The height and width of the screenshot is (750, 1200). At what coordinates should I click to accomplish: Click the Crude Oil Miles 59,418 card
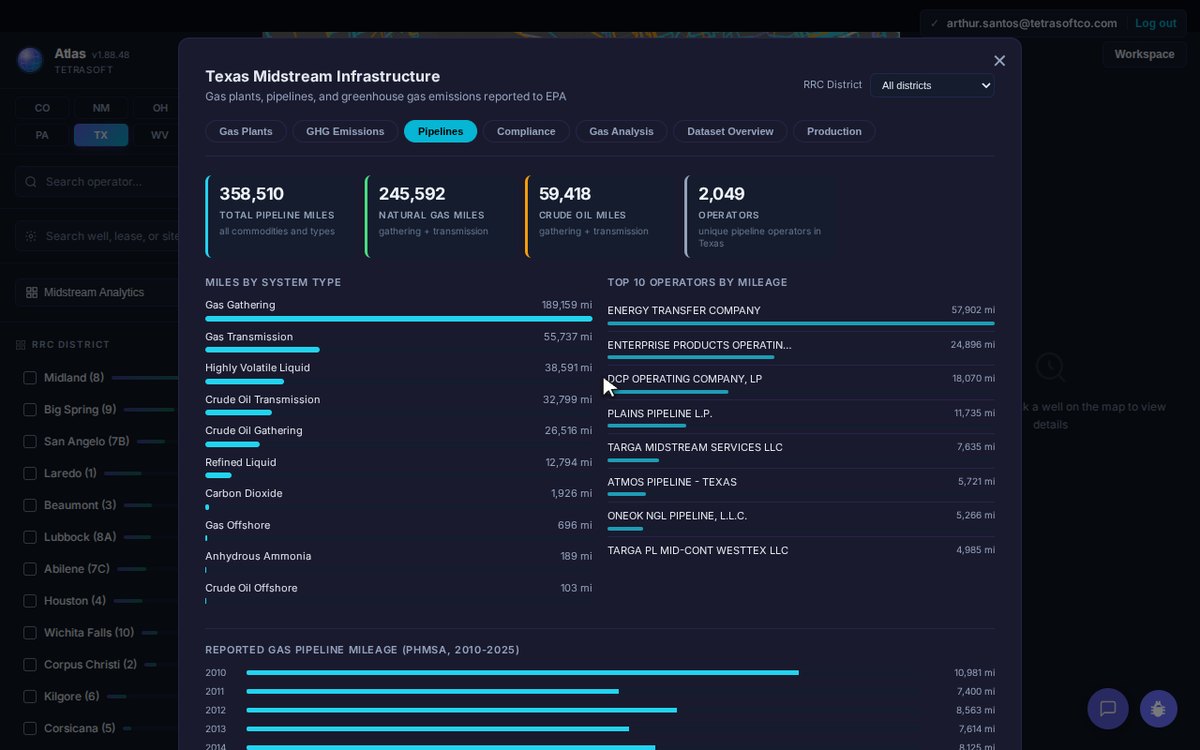click(598, 217)
